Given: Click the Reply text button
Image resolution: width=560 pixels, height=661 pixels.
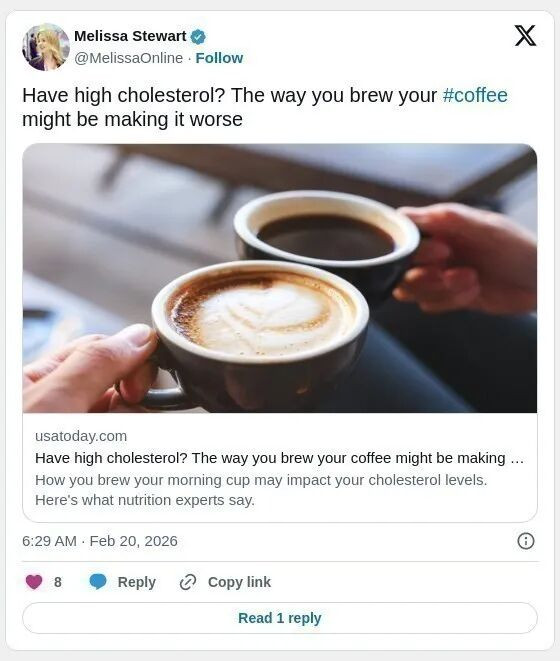Looking at the screenshot, I should (137, 582).
